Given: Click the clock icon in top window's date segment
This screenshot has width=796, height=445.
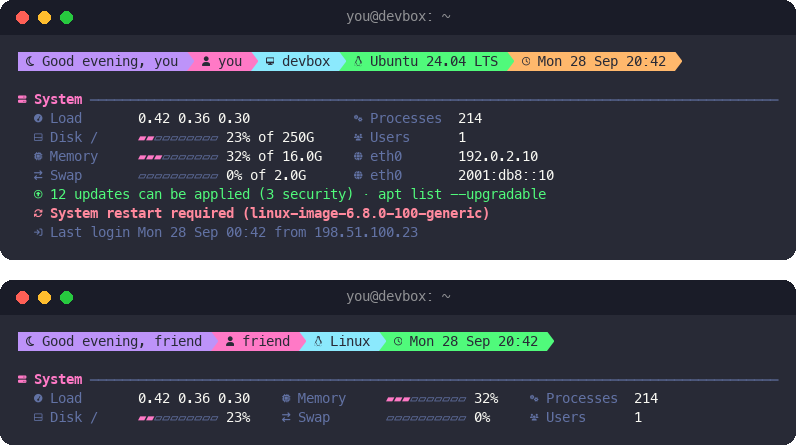Looking at the screenshot, I should coord(526,61).
